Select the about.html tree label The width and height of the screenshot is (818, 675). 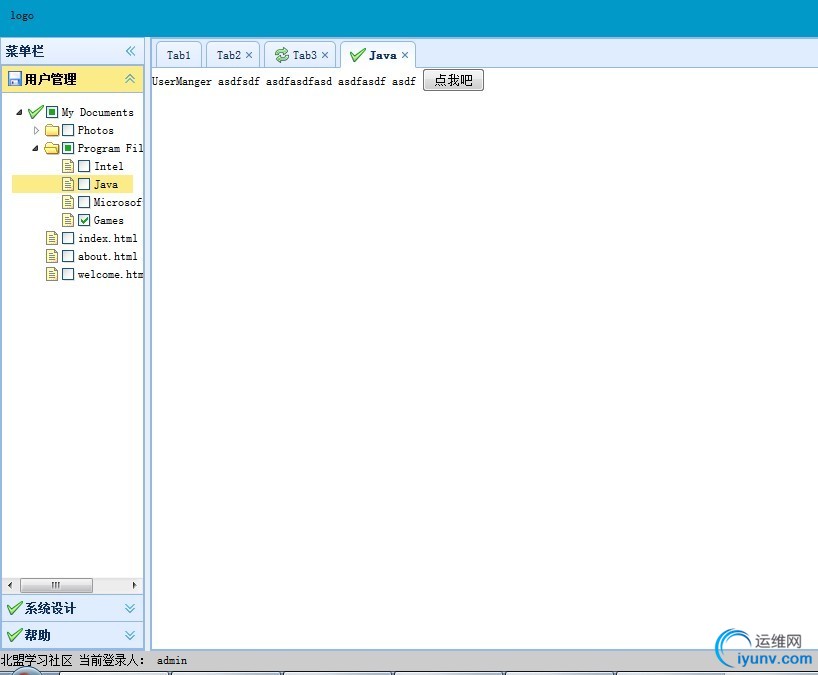coord(107,256)
